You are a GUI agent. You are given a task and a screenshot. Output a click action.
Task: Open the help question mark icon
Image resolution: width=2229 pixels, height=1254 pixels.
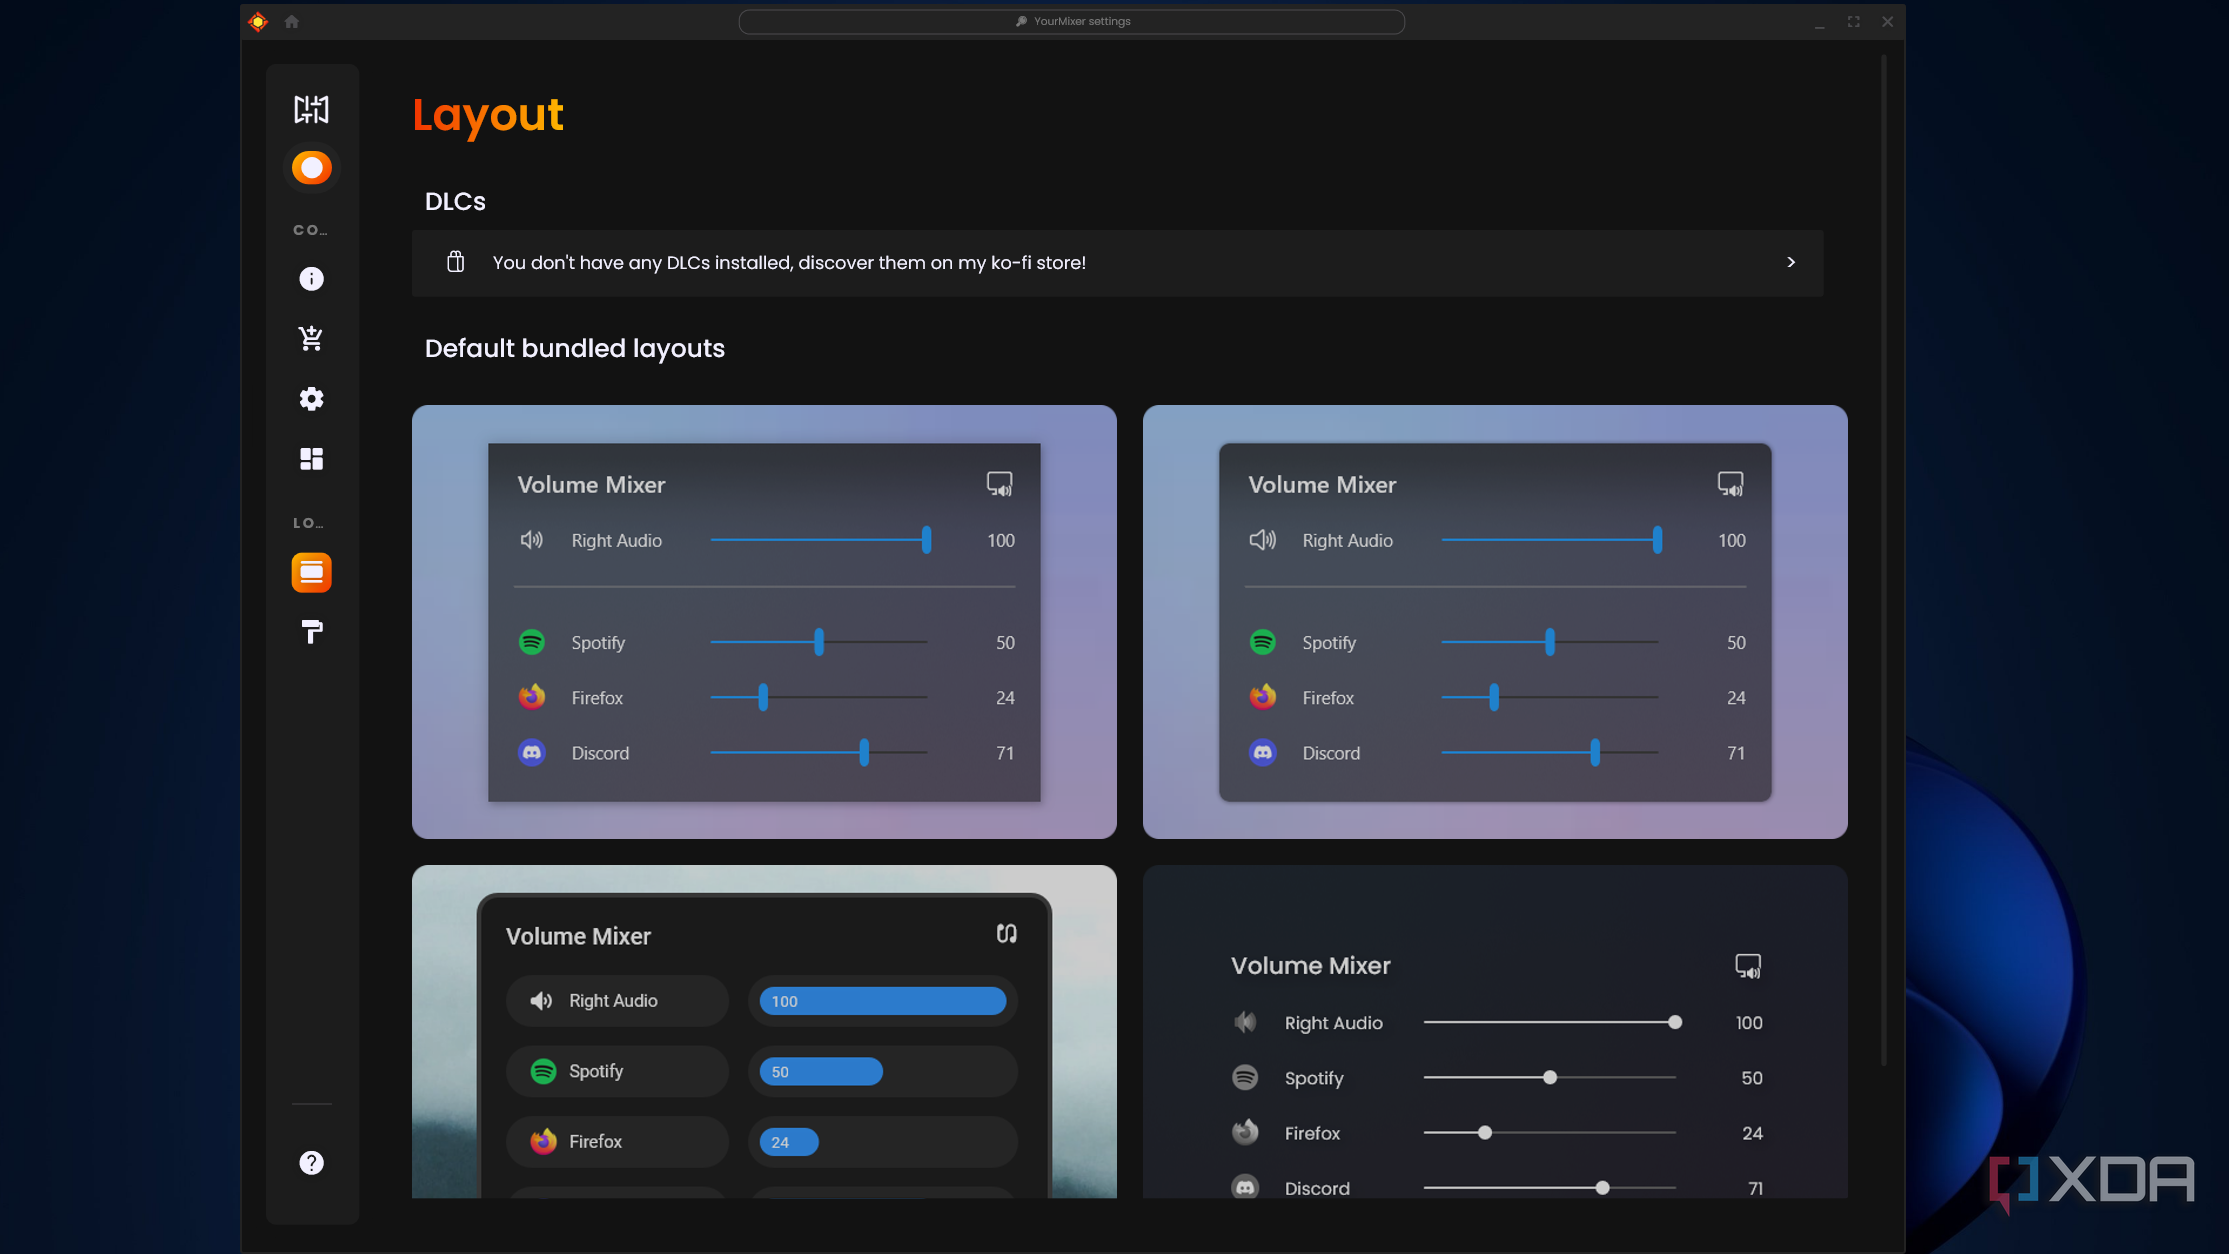[x=311, y=1163]
